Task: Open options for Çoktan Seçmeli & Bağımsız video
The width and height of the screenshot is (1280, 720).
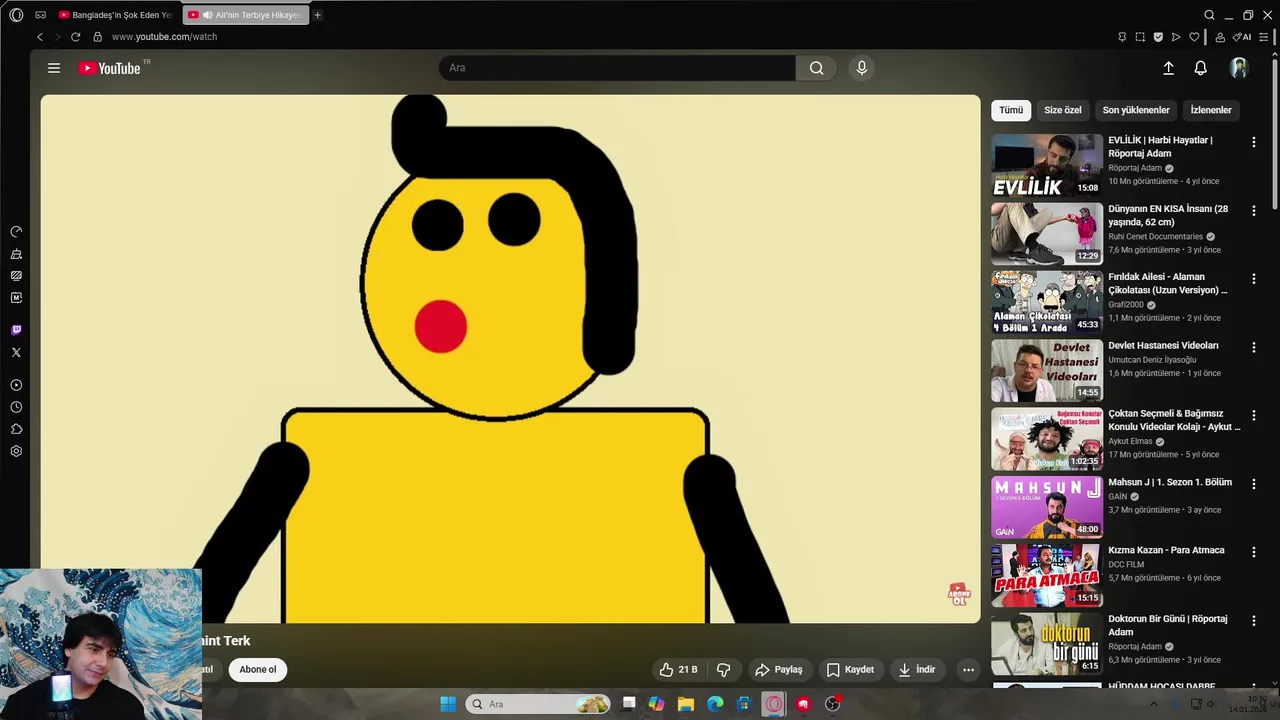Action: point(1254,415)
